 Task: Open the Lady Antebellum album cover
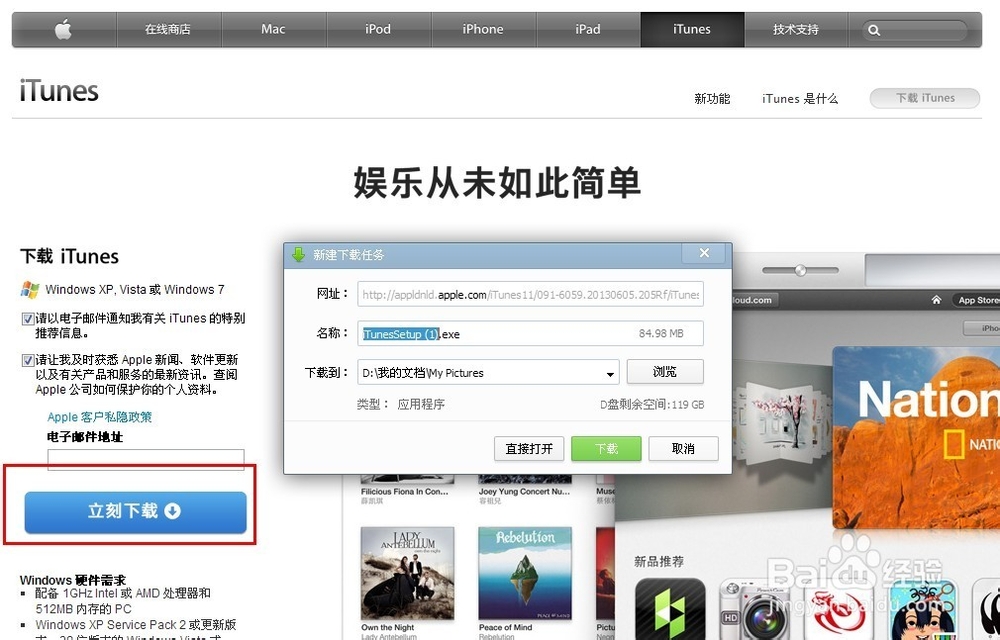(408, 573)
